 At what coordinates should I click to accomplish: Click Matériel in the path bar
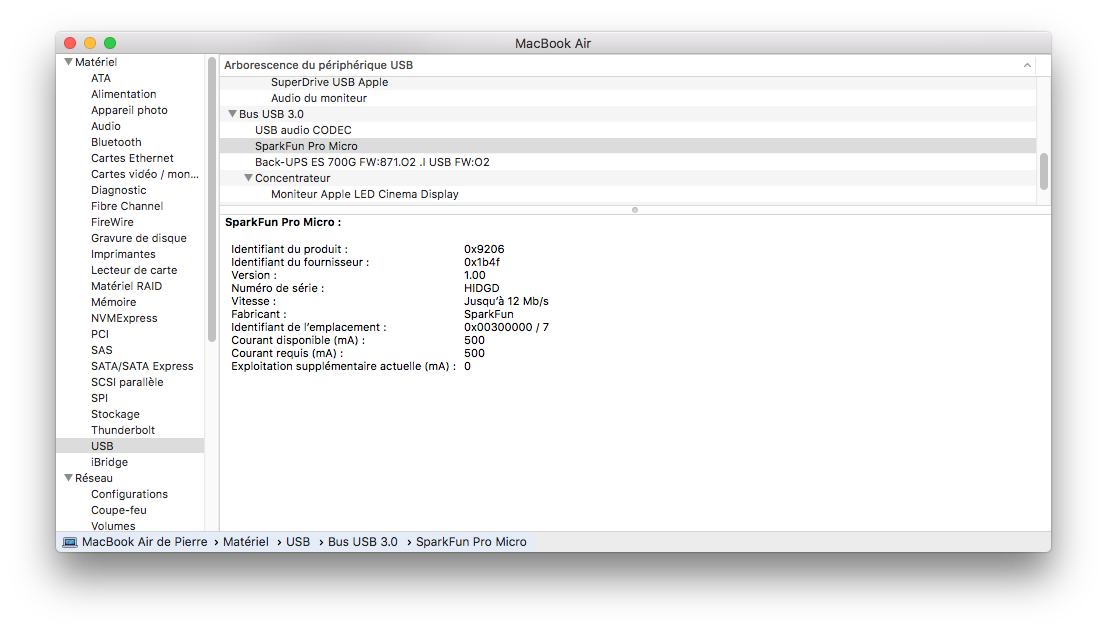coord(246,542)
